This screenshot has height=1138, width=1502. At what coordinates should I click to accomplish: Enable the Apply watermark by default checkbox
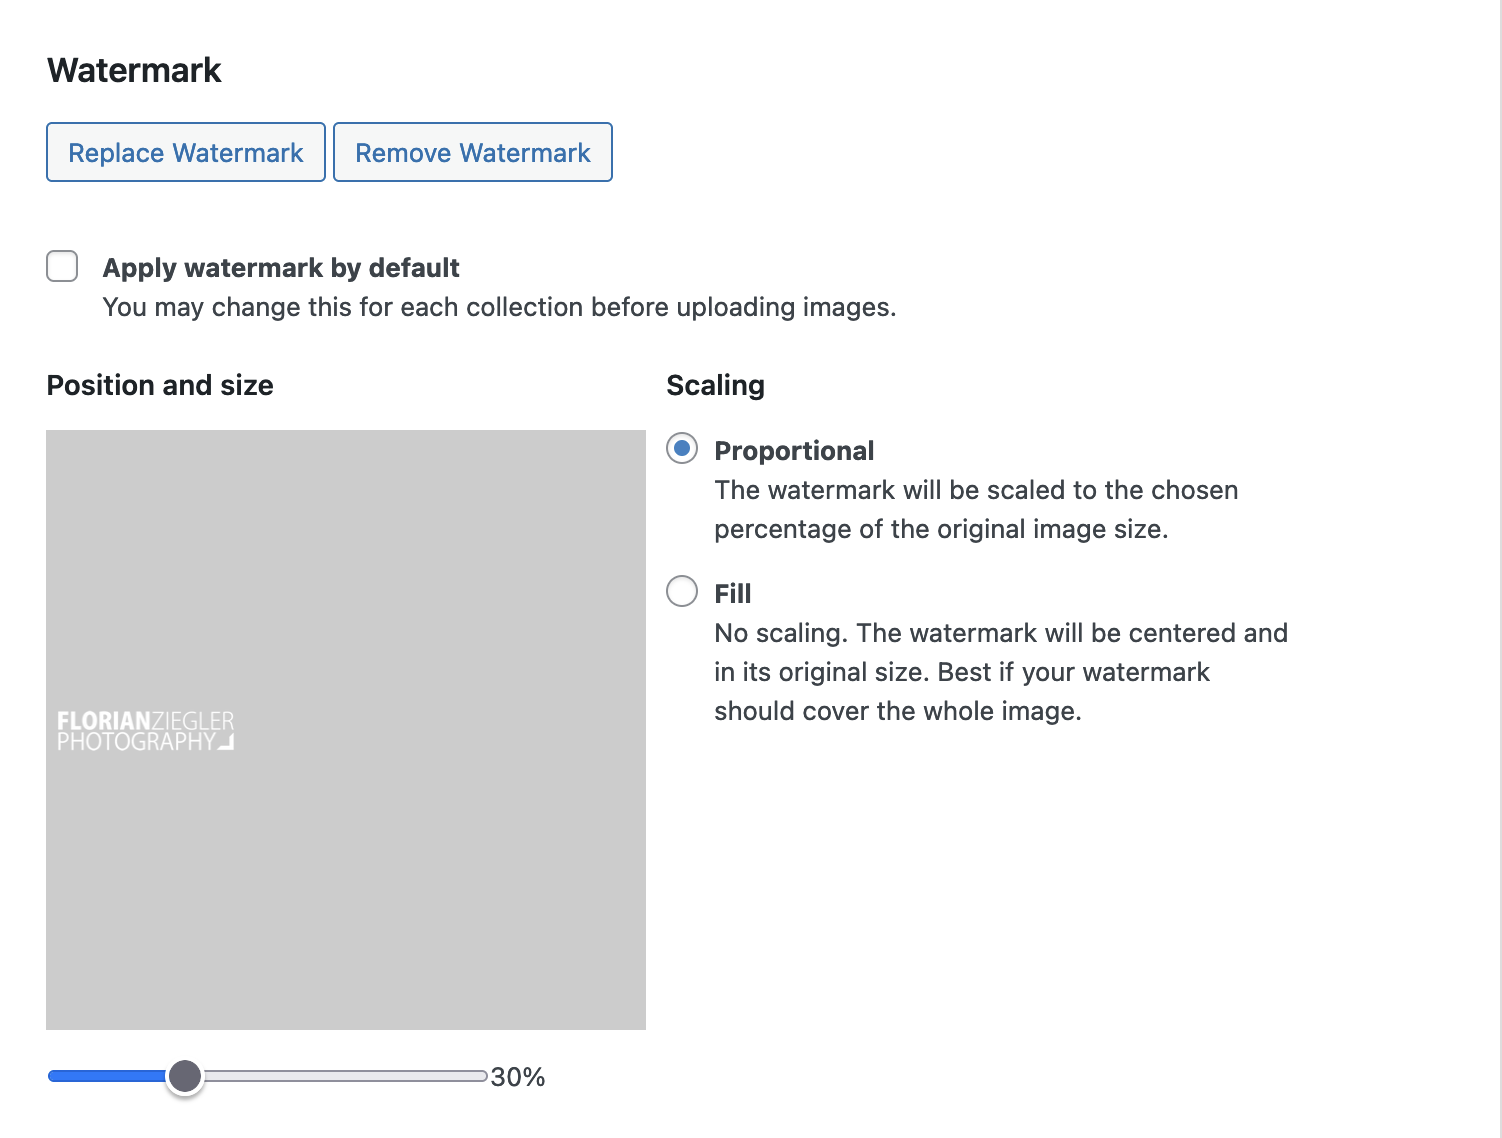tap(62, 267)
